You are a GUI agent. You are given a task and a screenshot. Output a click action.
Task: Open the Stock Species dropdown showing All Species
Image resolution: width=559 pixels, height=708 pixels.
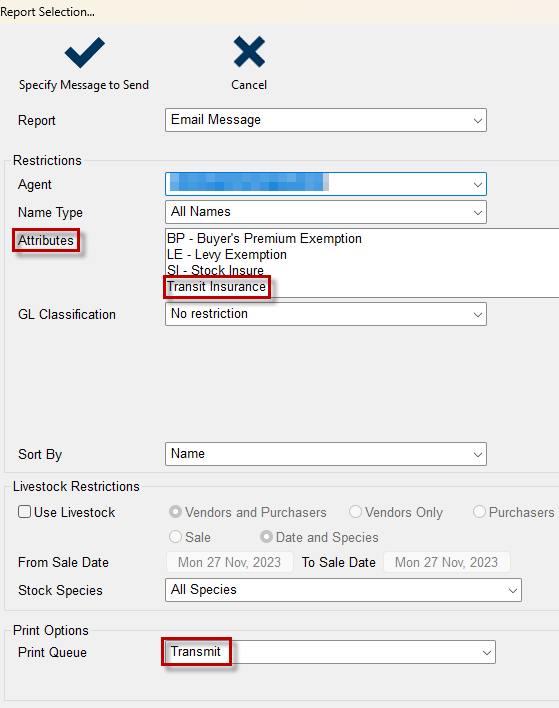coord(343,590)
